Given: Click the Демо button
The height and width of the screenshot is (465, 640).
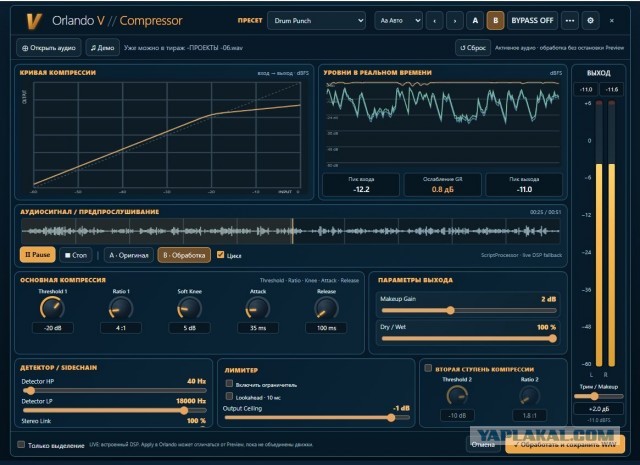Looking at the screenshot, I should coord(103,48).
